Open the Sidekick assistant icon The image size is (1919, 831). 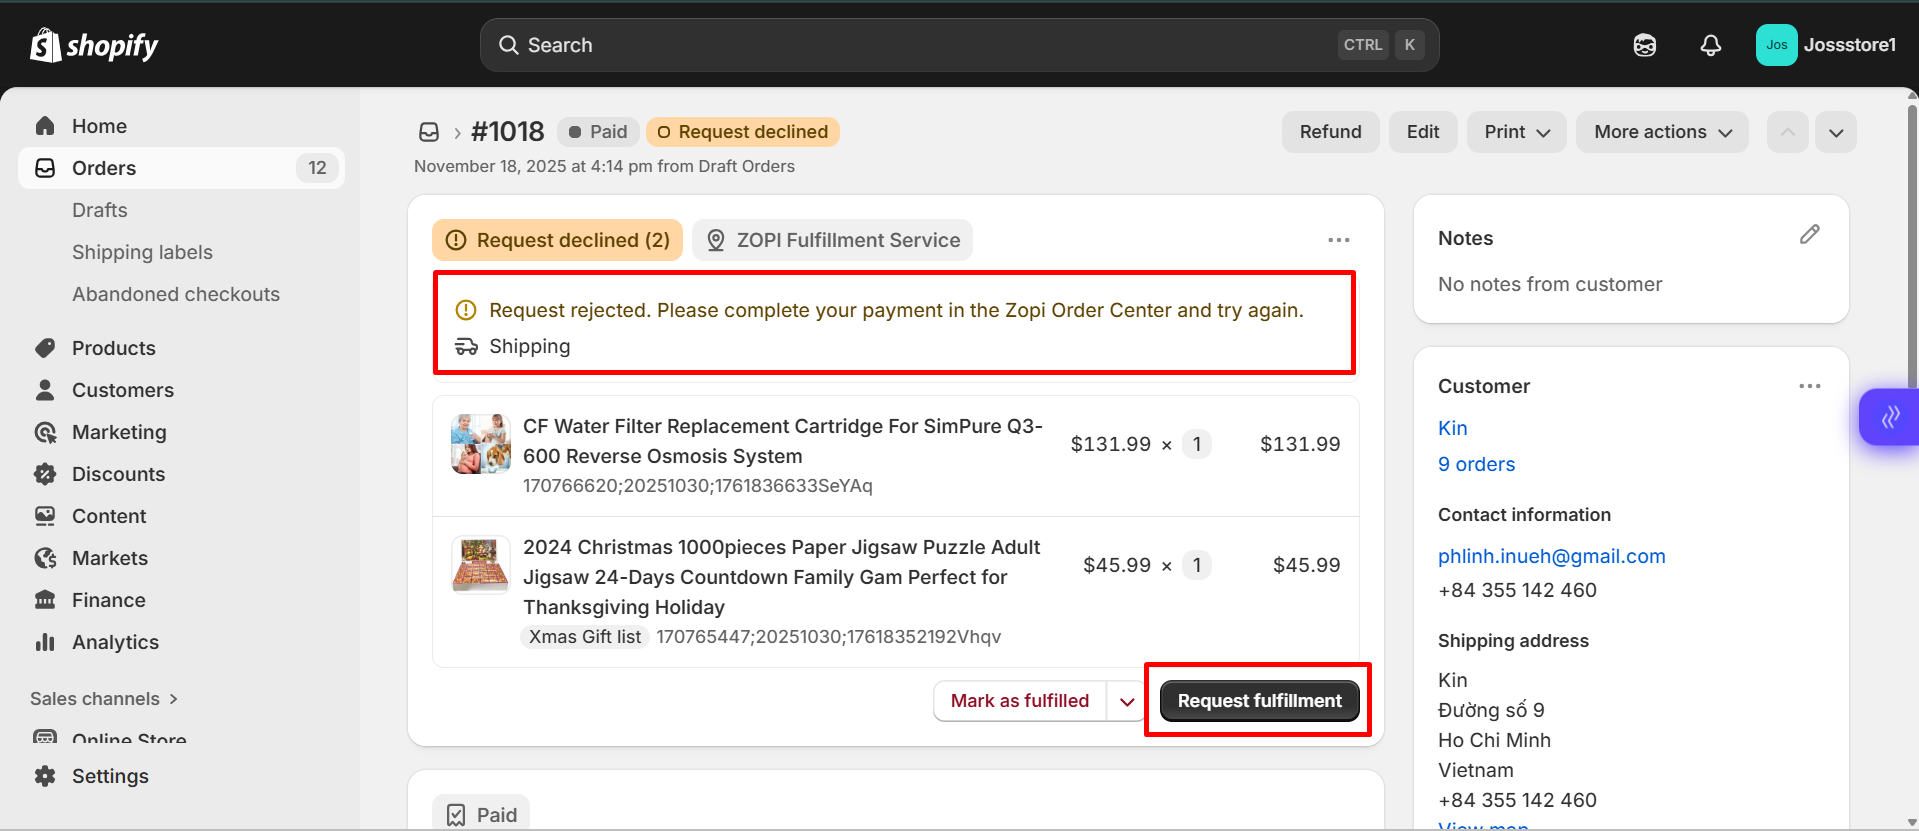coord(1644,45)
